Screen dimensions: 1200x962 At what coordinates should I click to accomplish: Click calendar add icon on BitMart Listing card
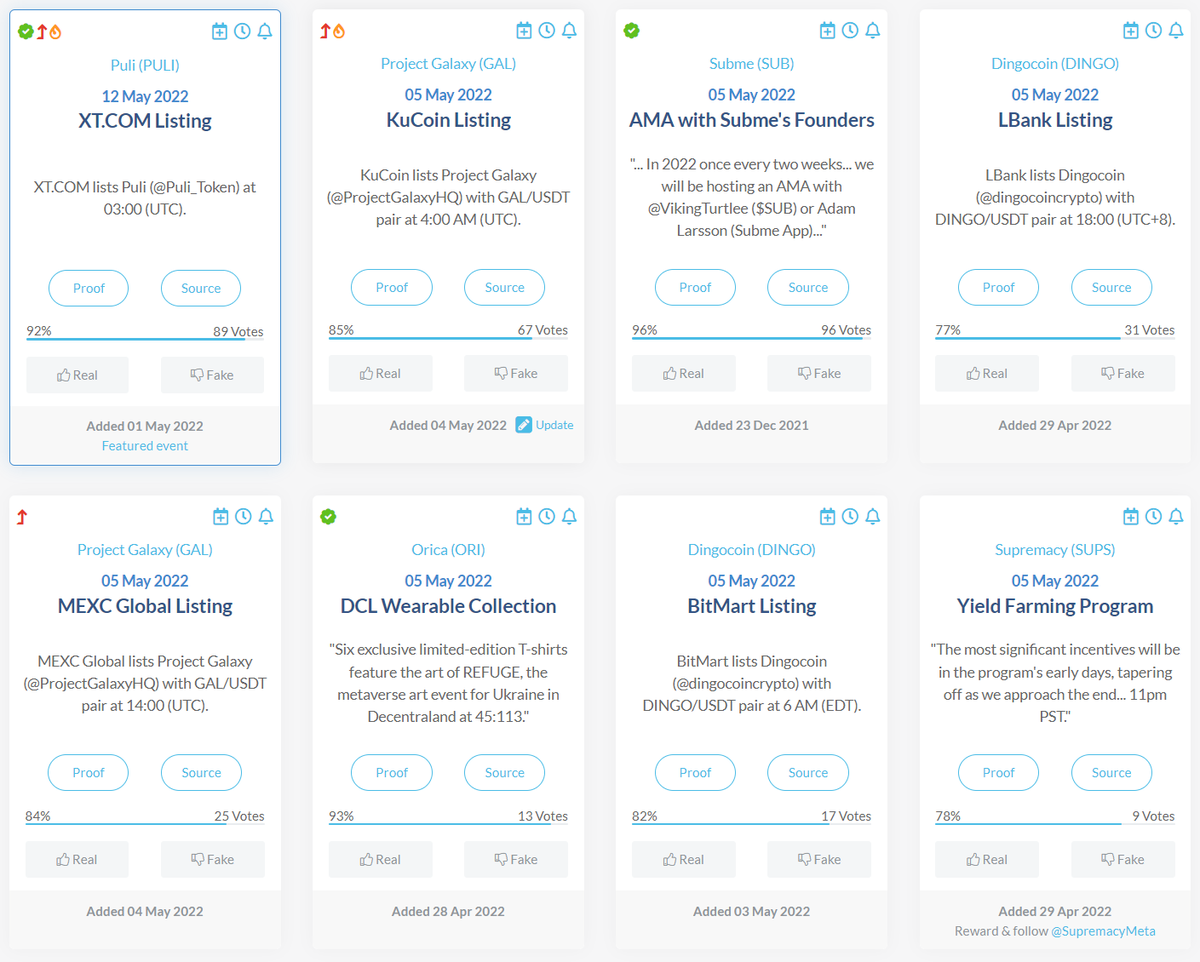[x=827, y=517]
